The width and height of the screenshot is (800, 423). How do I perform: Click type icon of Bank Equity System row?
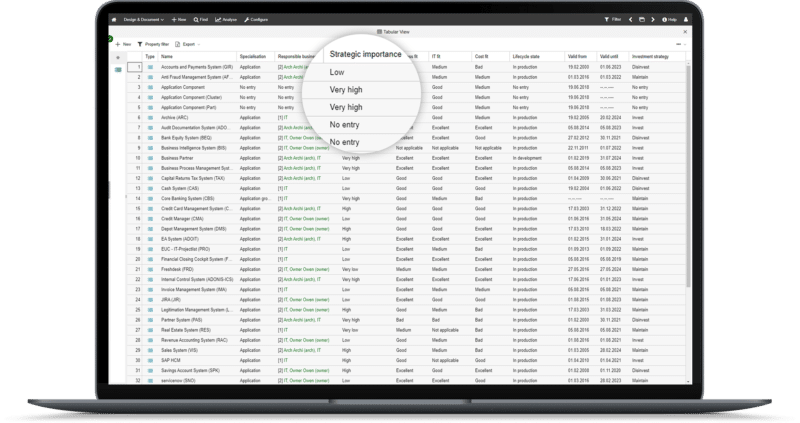click(150, 138)
